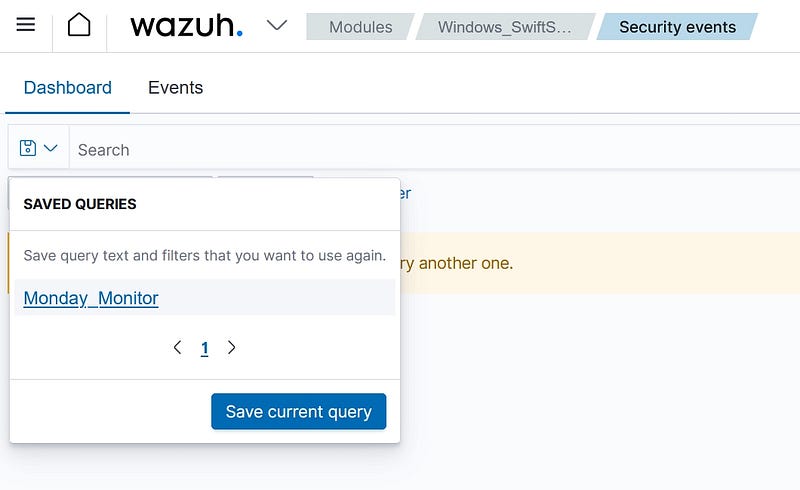Open the hamburger navigation menu
Image resolution: width=800 pixels, height=490 pixels.
click(x=26, y=25)
